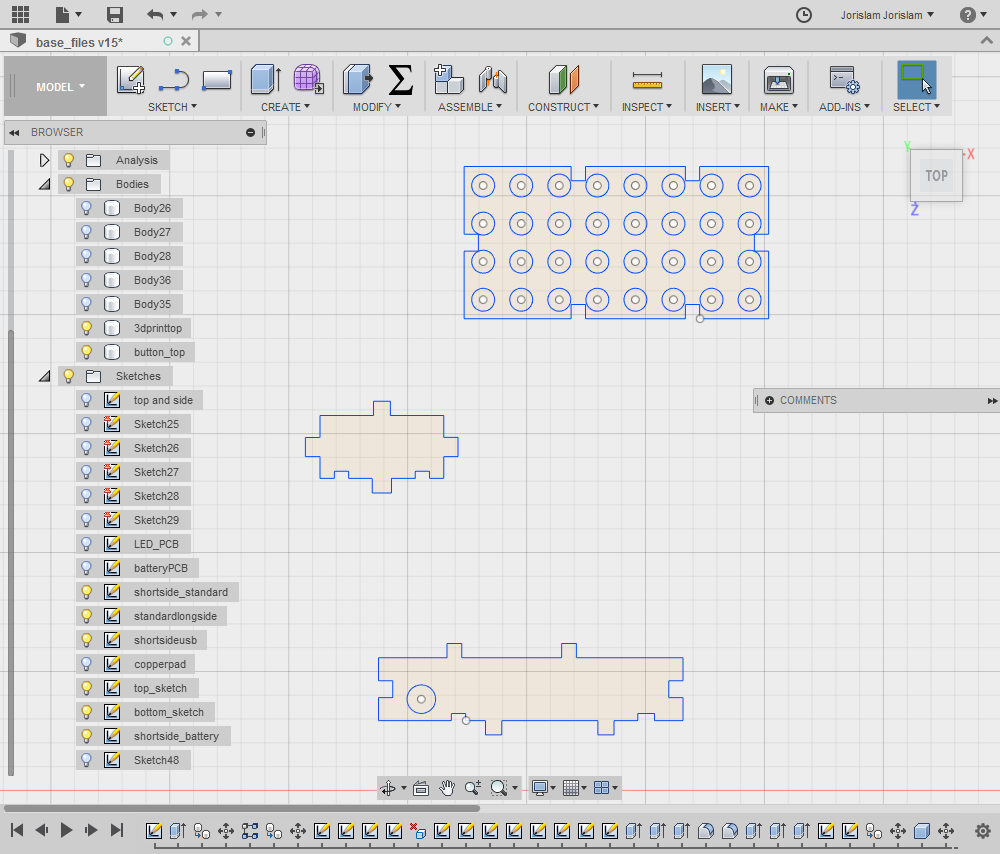Click the TOP face of view cube

click(936, 175)
